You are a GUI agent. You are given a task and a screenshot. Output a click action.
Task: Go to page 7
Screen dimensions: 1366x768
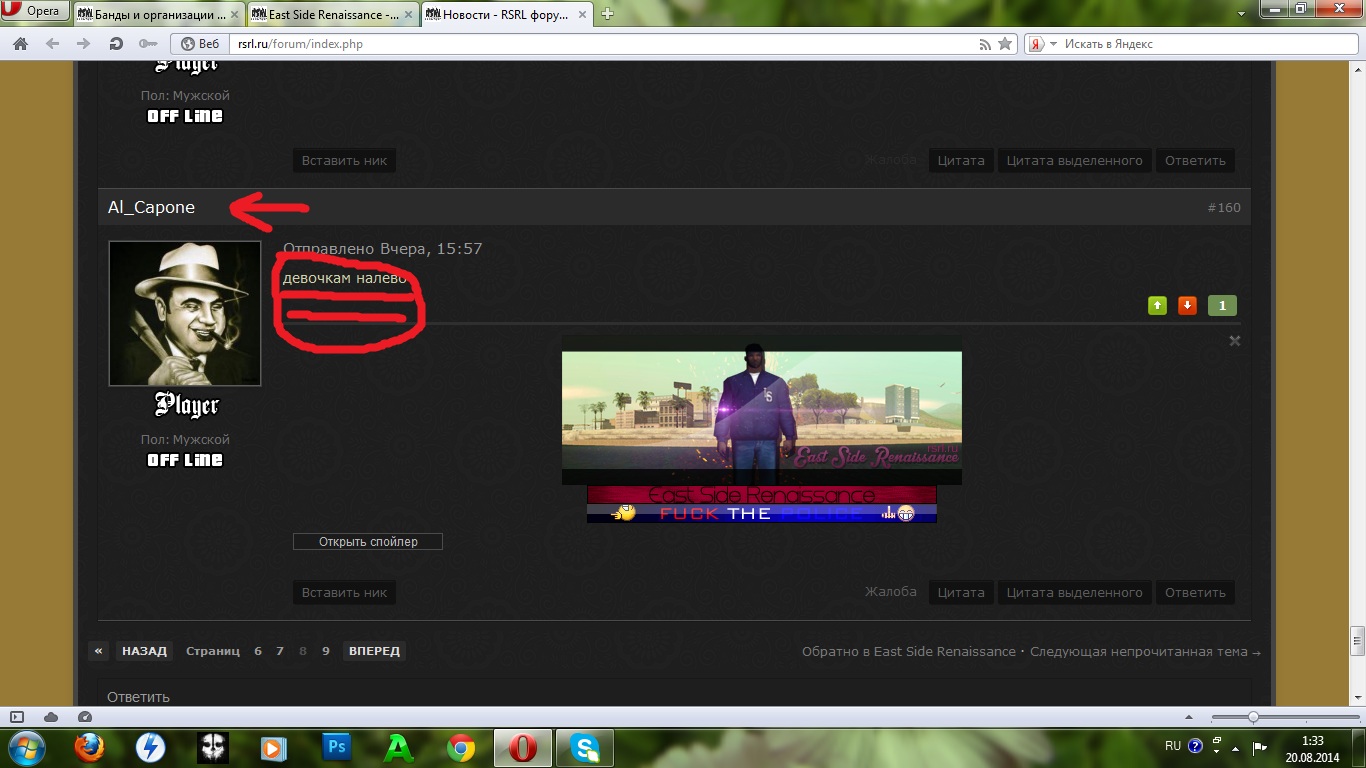pyautogui.click(x=280, y=651)
